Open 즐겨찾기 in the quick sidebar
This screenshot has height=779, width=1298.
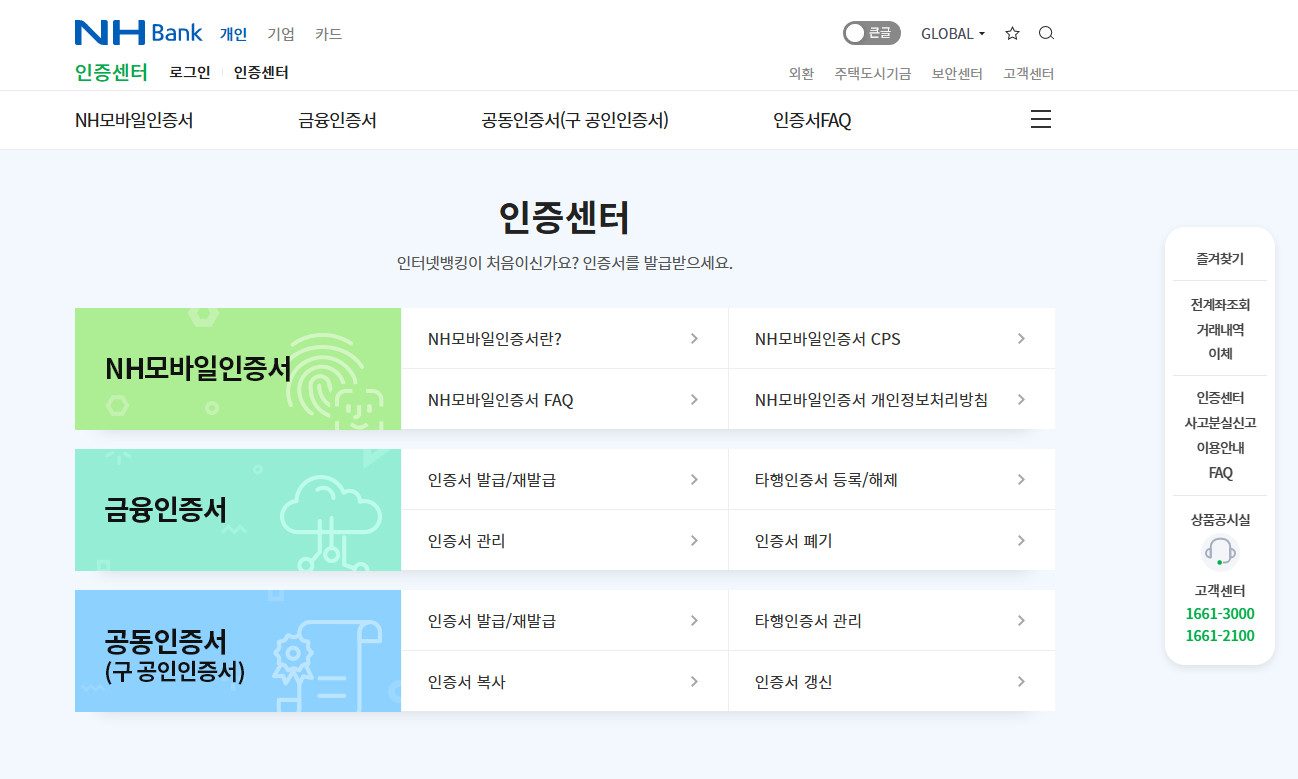(x=1220, y=258)
